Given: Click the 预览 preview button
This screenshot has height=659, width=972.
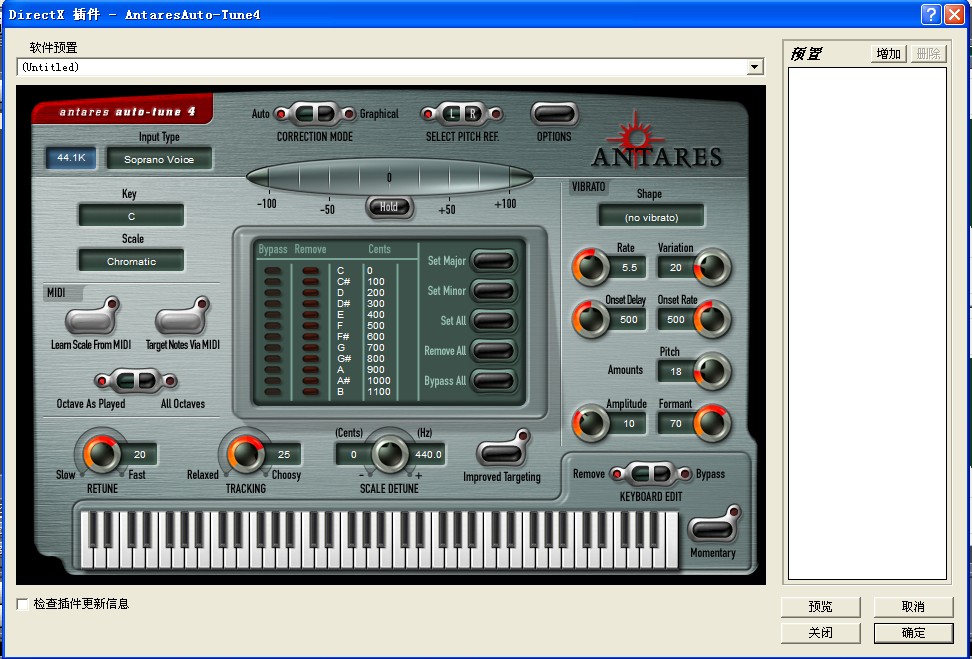Looking at the screenshot, I should pos(820,607).
